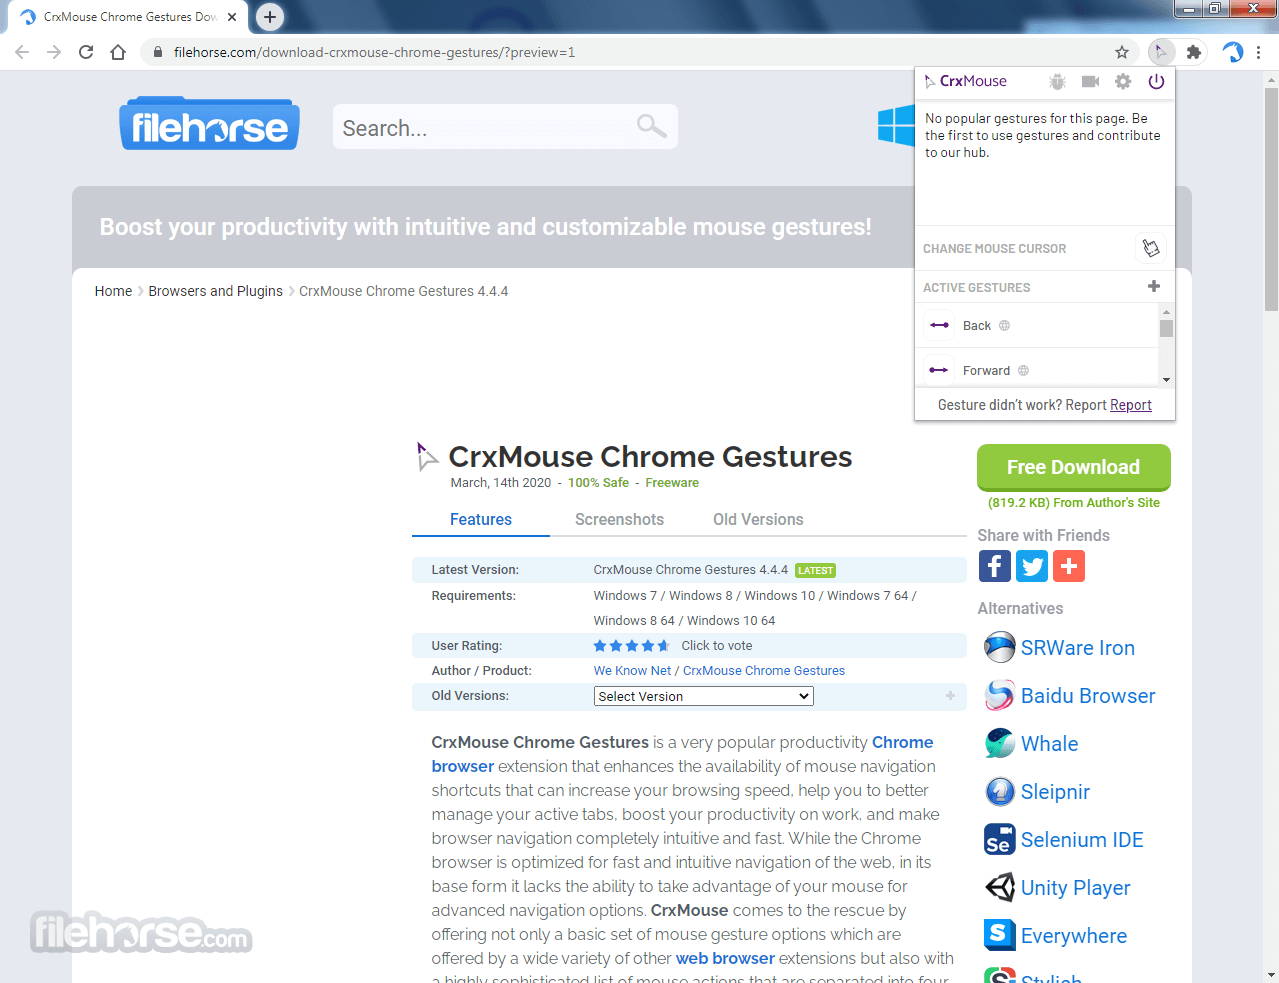Click the small plus next to Old Versions
This screenshot has height=983, width=1279.
point(950,696)
